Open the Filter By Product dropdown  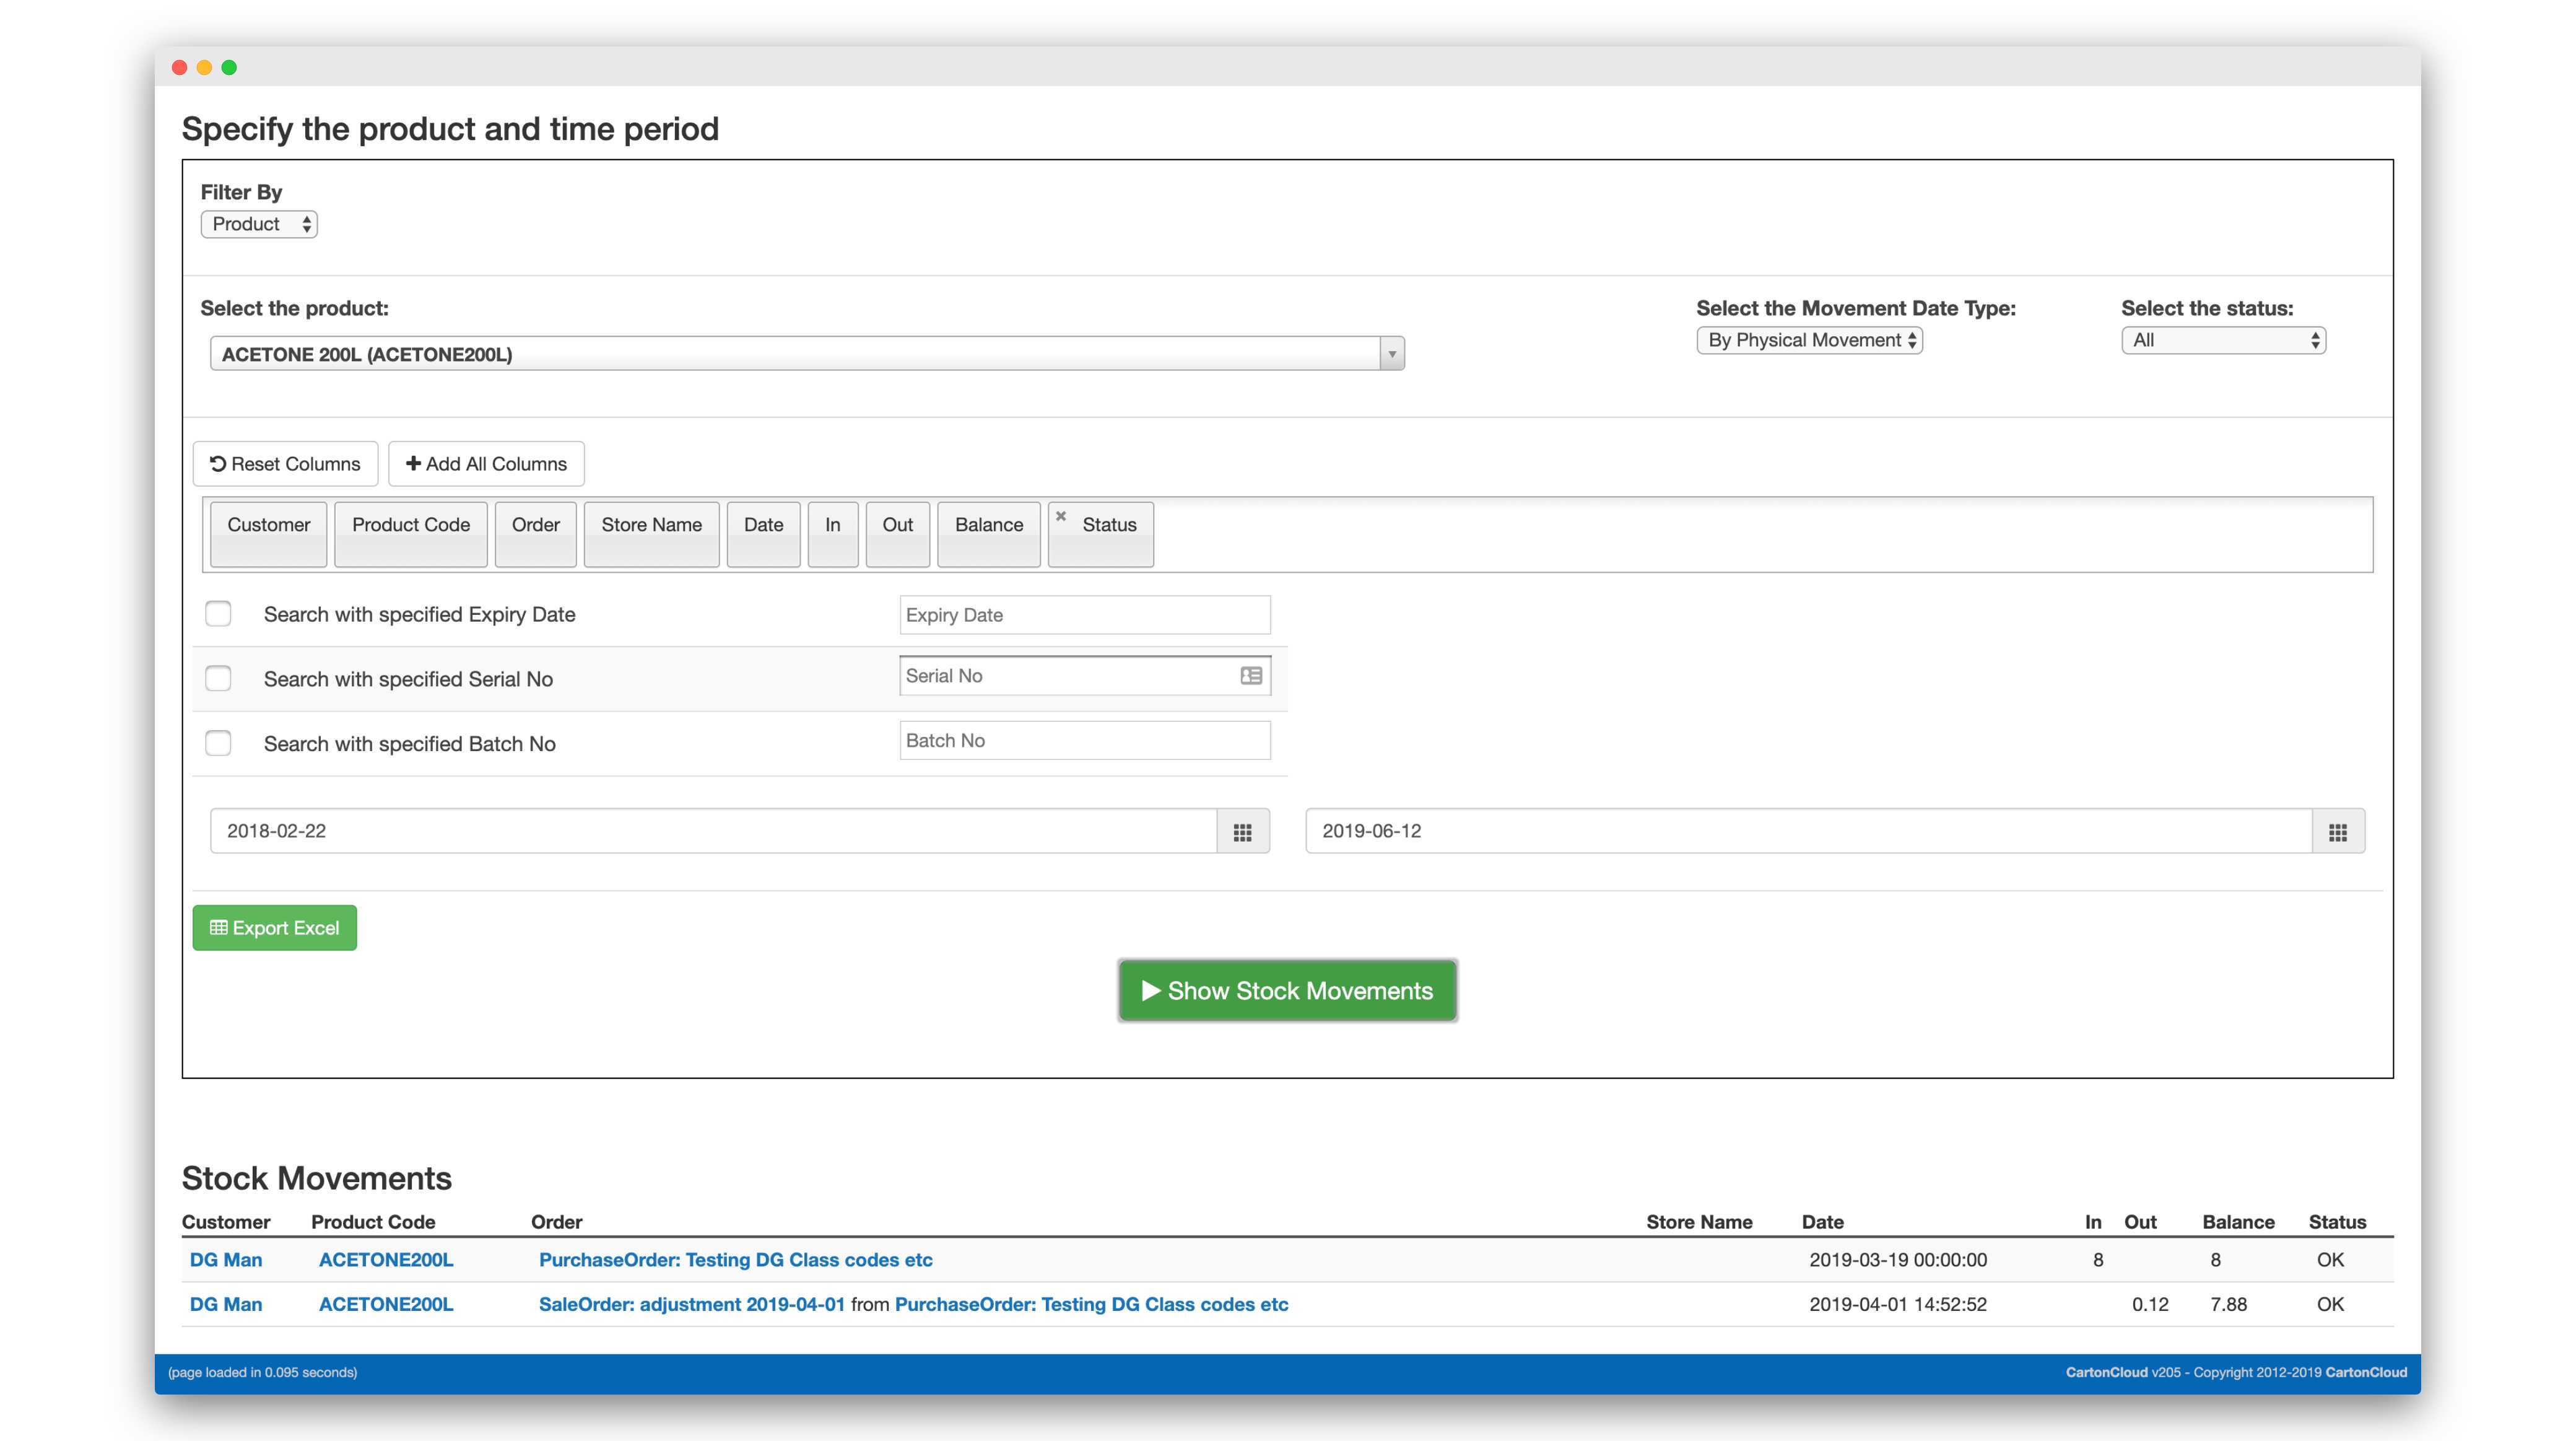pyautogui.click(x=259, y=224)
